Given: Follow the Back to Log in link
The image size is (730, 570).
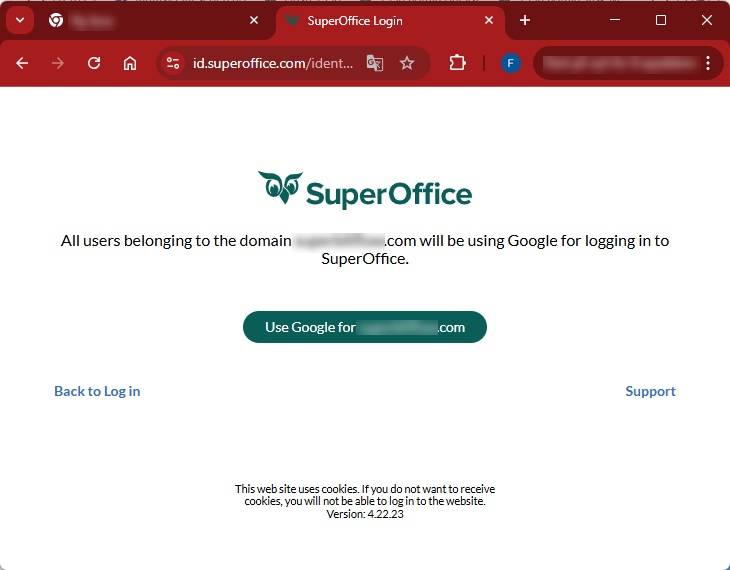Looking at the screenshot, I should [x=97, y=391].
